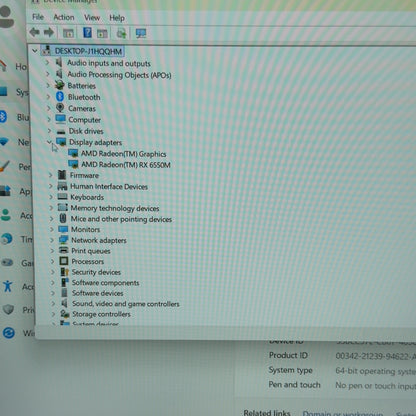Expand the Processors category
Image resolution: width=416 pixels, height=416 pixels.
52,261
